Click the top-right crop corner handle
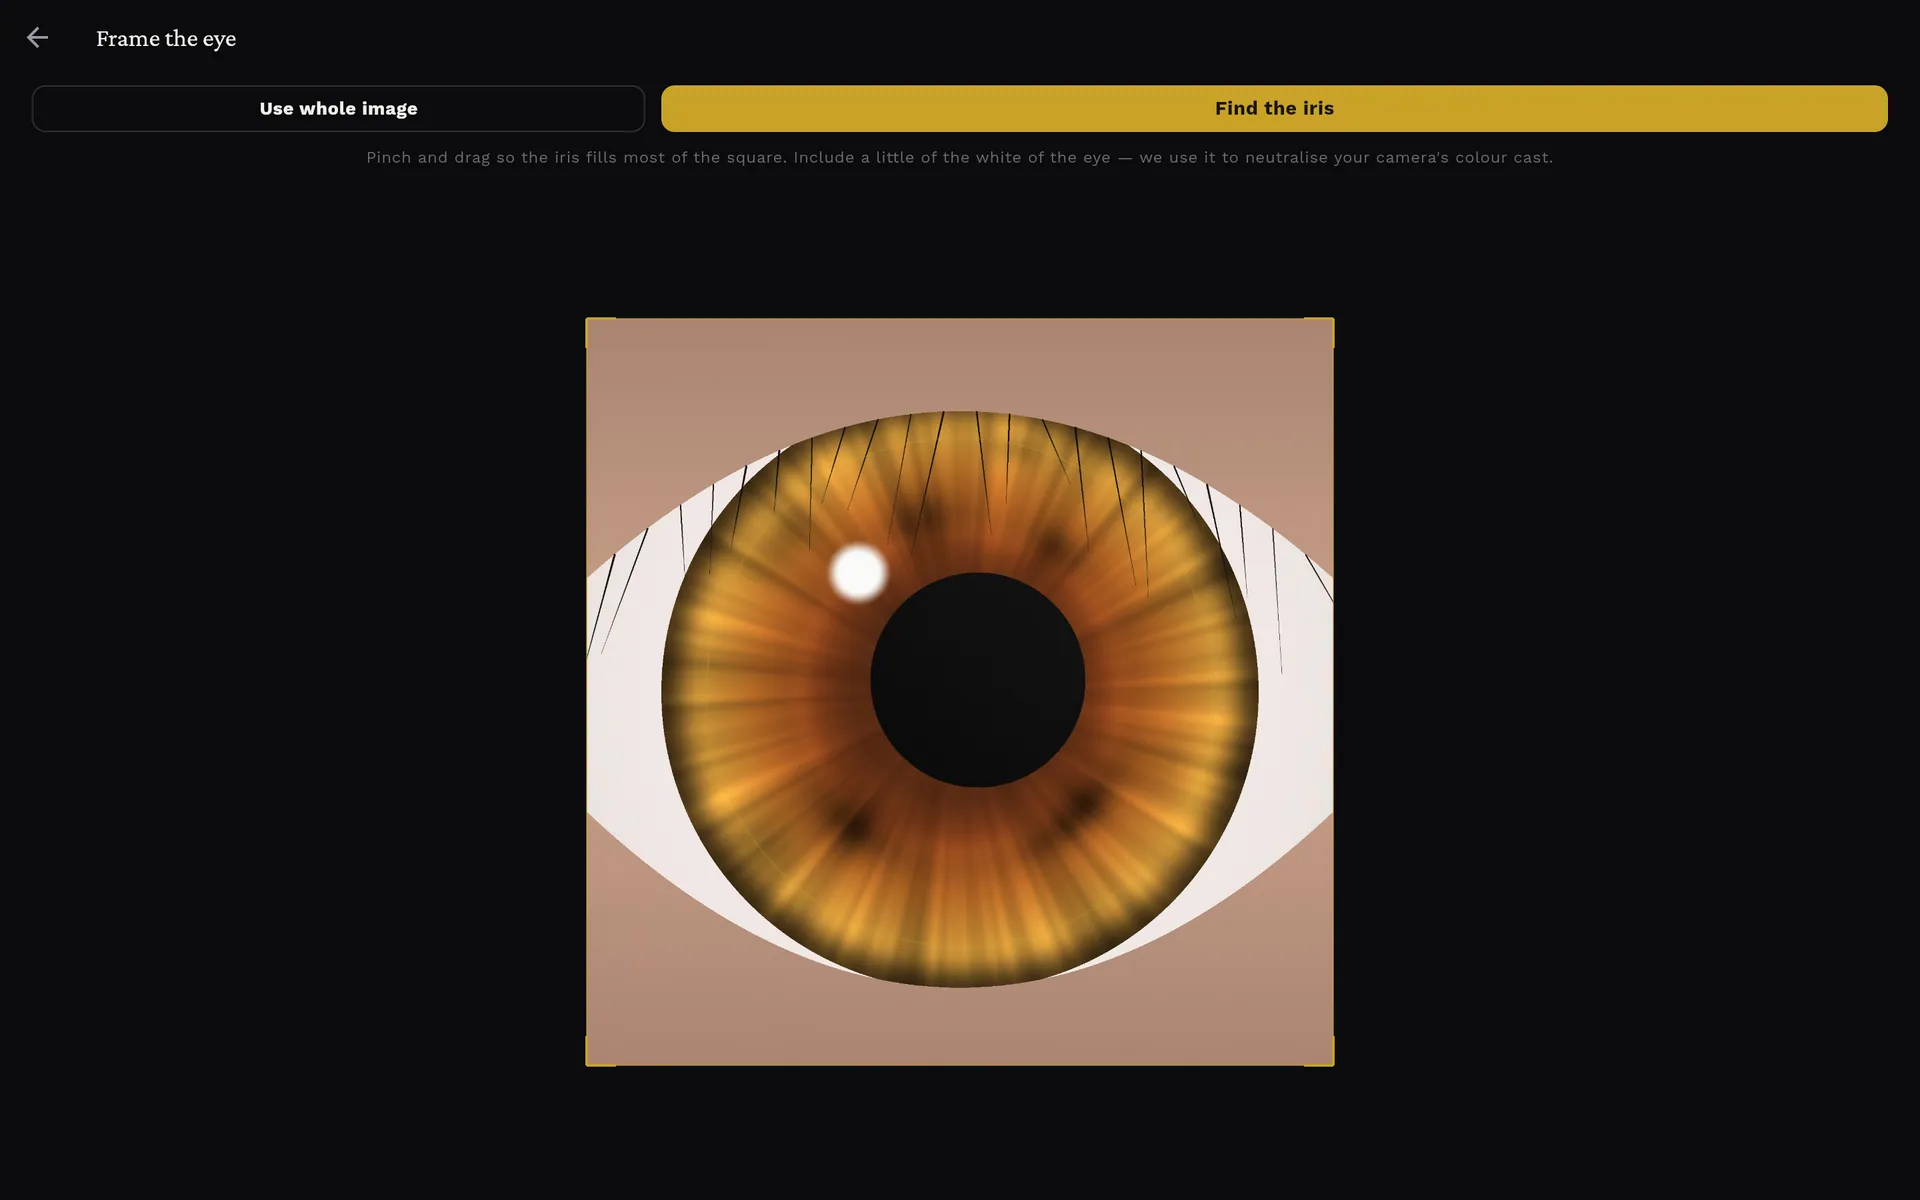This screenshot has width=1920, height=1200. 1319,333
